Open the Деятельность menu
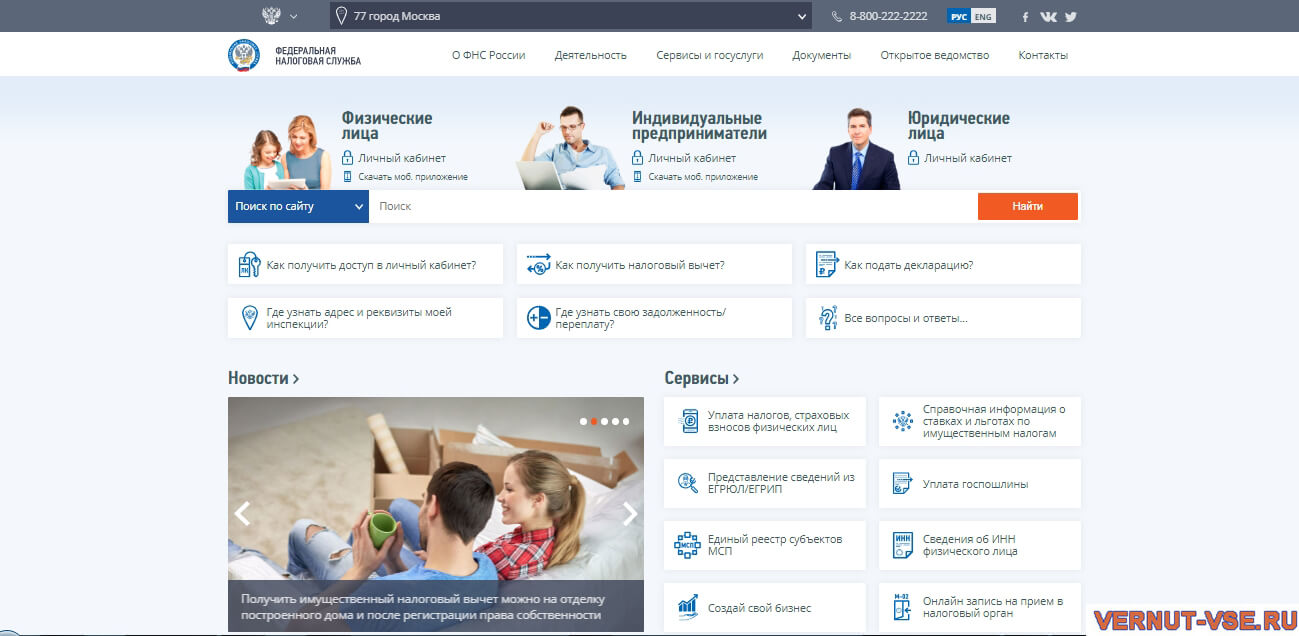This screenshot has height=636, width=1299. (591, 55)
